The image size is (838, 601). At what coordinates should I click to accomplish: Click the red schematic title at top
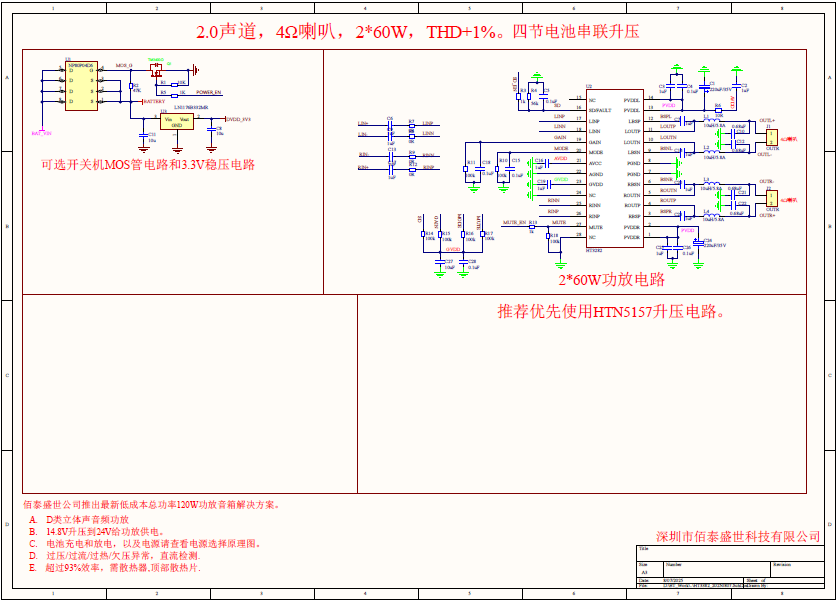pyautogui.click(x=418, y=32)
